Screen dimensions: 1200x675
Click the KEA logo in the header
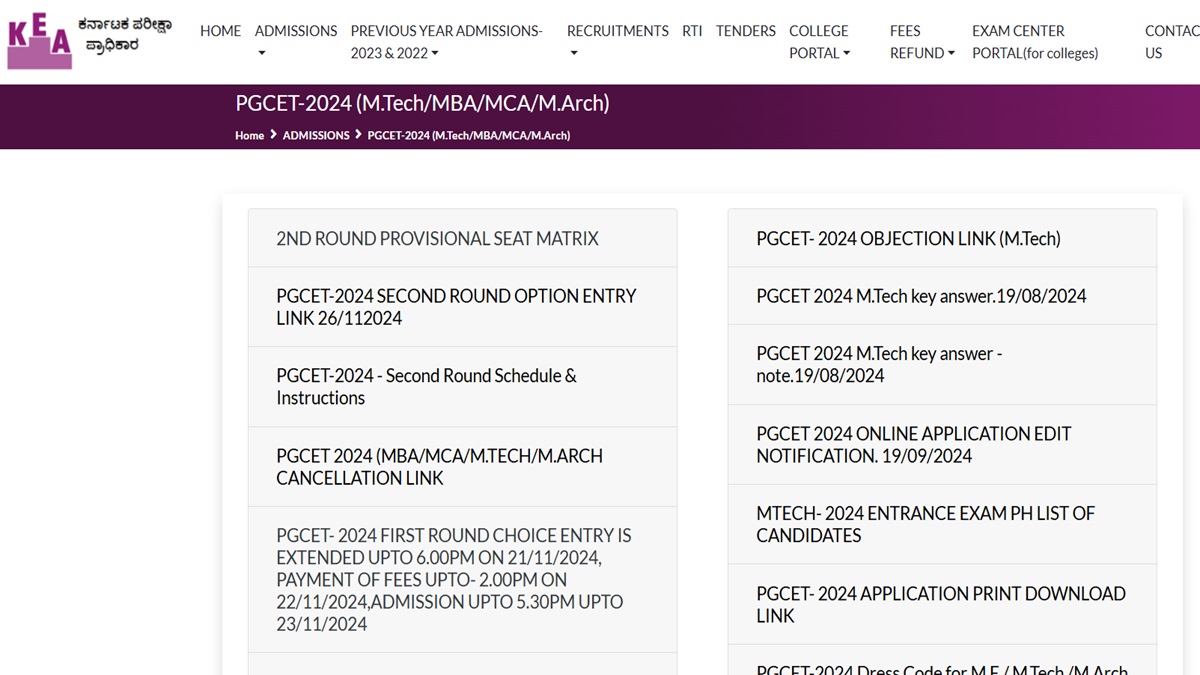(40, 42)
